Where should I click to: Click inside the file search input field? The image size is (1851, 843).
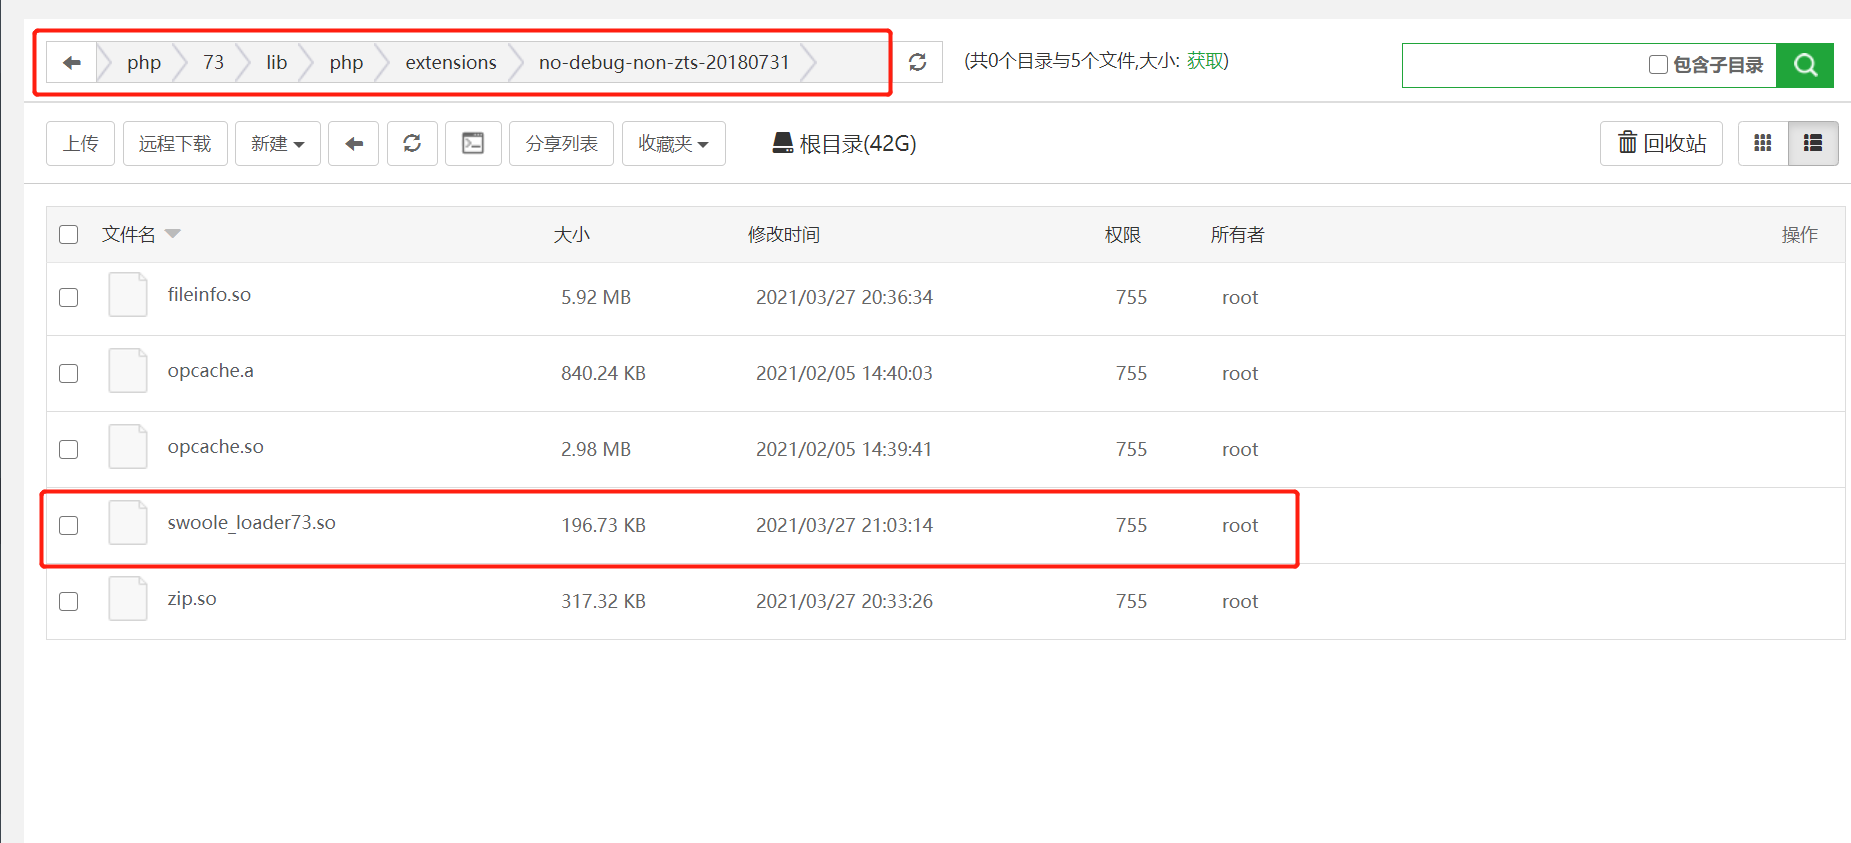pos(1523,65)
